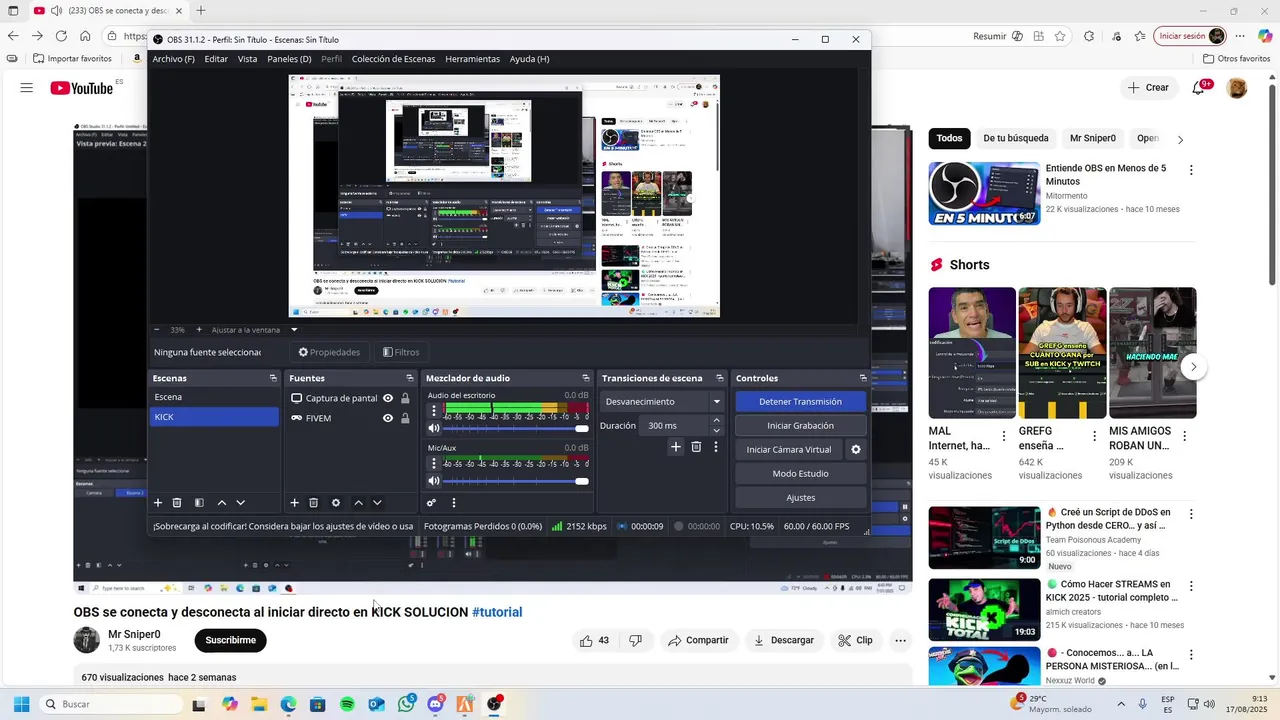Open the Paneles (D) menu in OBS
Screen dimensions: 1280x720
coord(289,59)
